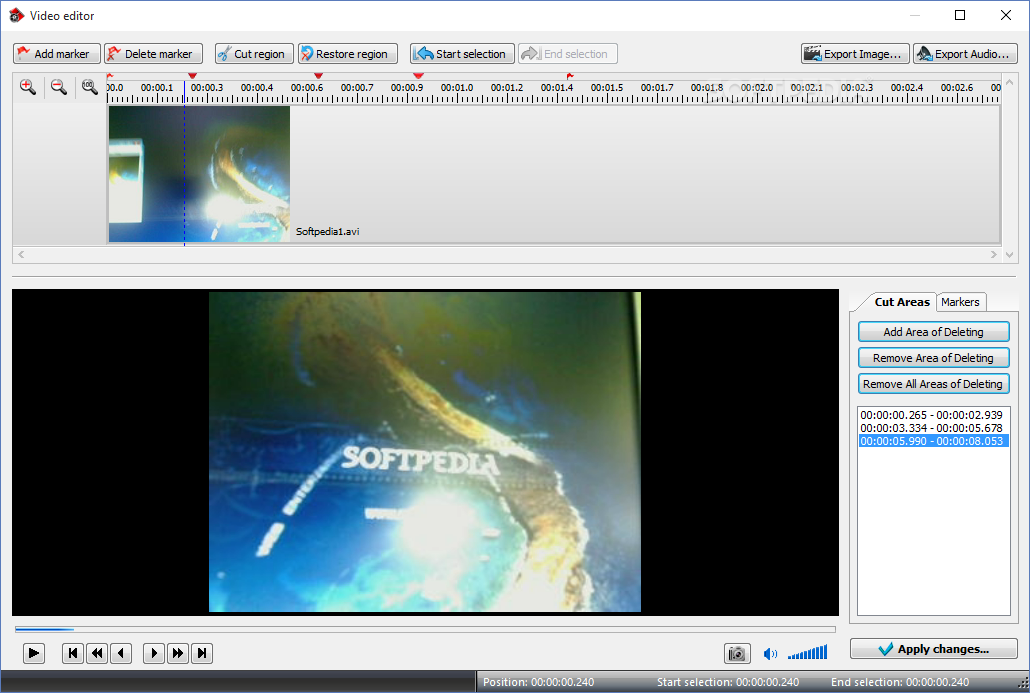Viewport: 1030px width, 693px height.
Task: Click the timeline vertical scroll up arrow
Action: click(x=1010, y=83)
